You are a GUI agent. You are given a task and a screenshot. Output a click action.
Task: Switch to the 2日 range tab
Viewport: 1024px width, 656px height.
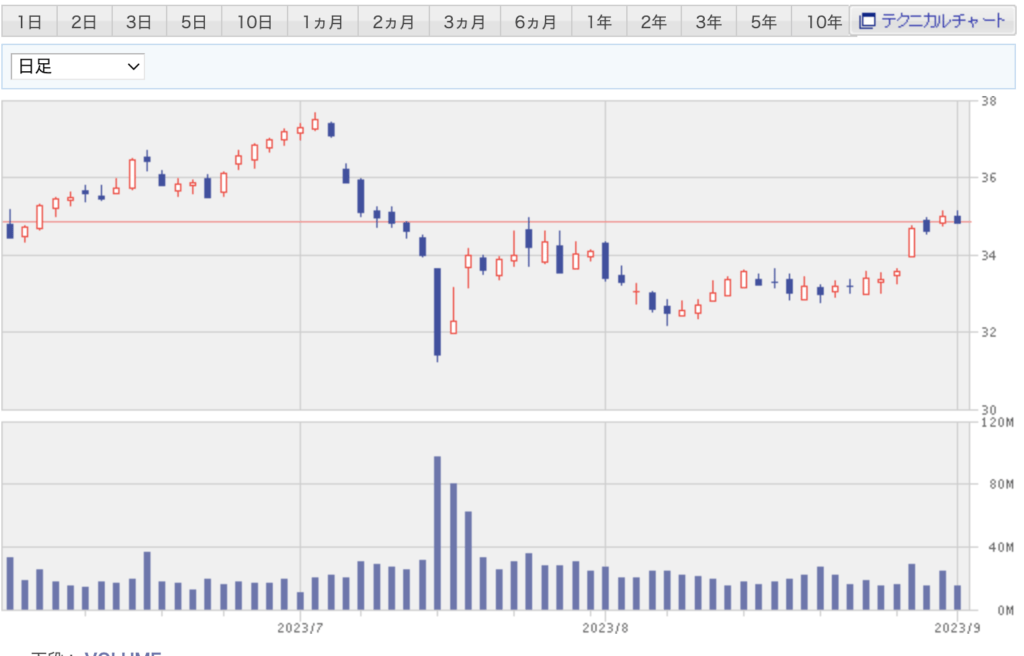tap(84, 21)
